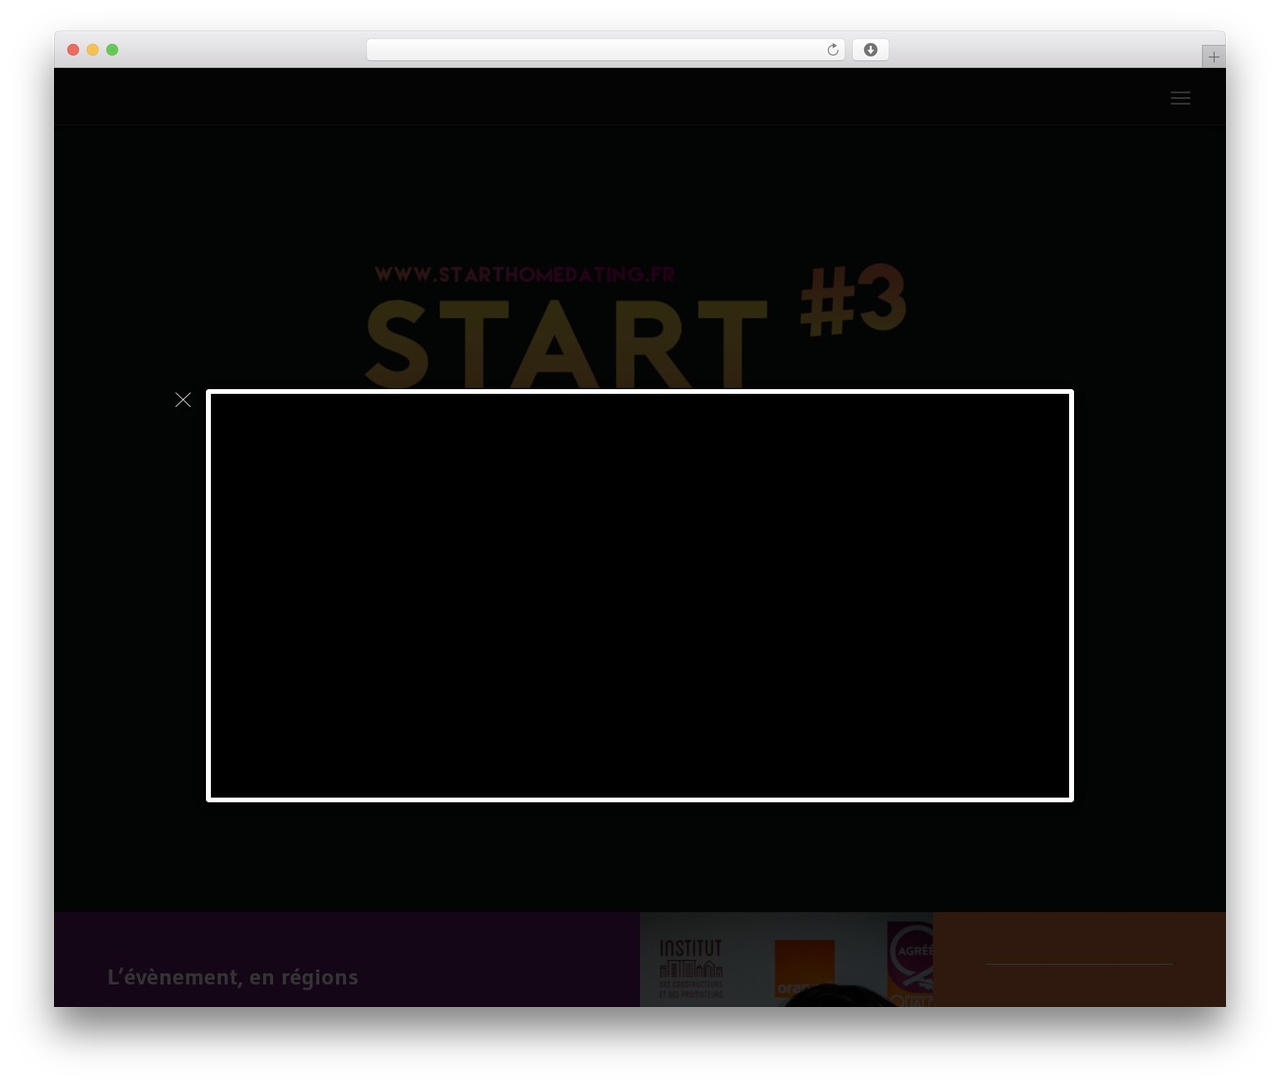Click the embedded video player area

pos(640,596)
